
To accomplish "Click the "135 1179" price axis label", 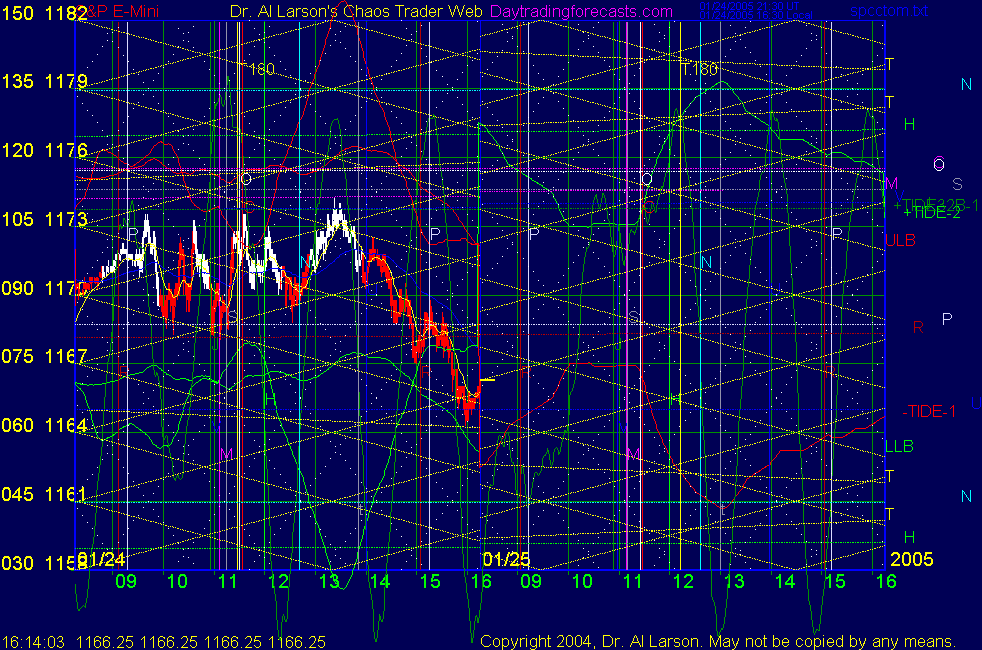I will click(x=44, y=81).
